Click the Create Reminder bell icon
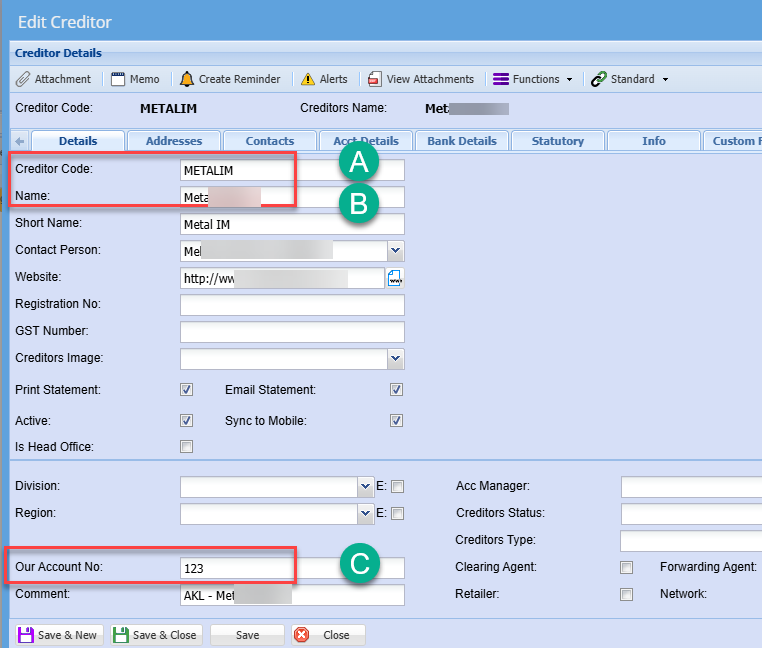This screenshot has width=762, height=648. [x=187, y=79]
